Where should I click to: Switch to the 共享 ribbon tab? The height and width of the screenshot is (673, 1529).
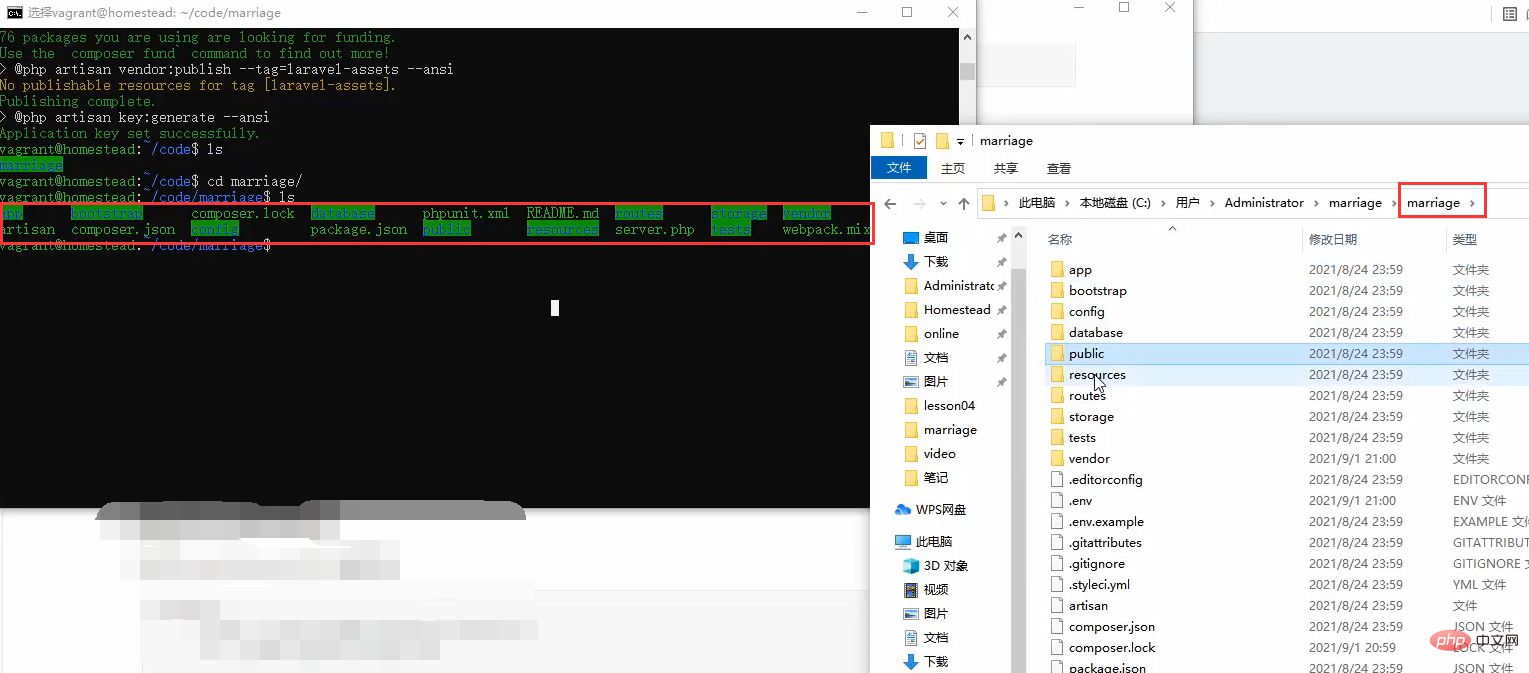click(x=1005, y=168)
